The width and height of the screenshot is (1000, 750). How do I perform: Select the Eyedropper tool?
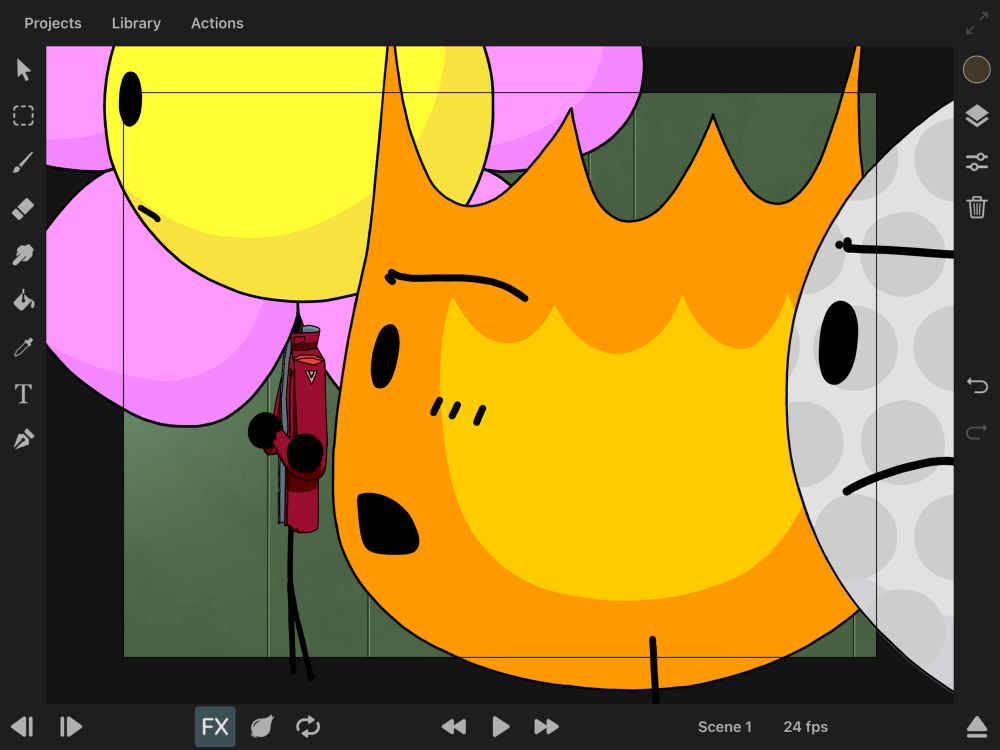tap(24, 347)
